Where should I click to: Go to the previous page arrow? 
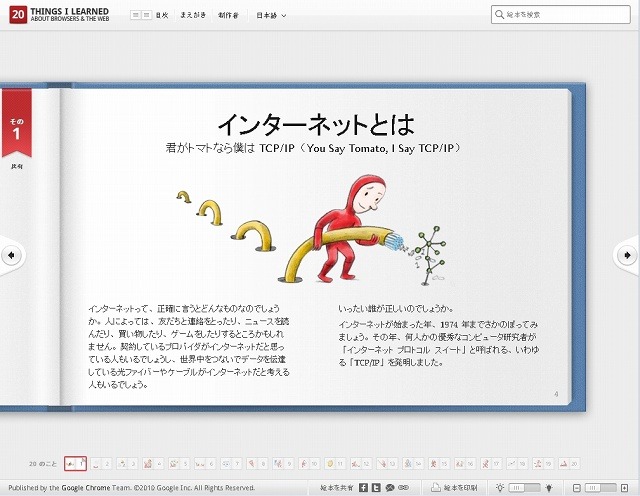click(x=11, y=255)
